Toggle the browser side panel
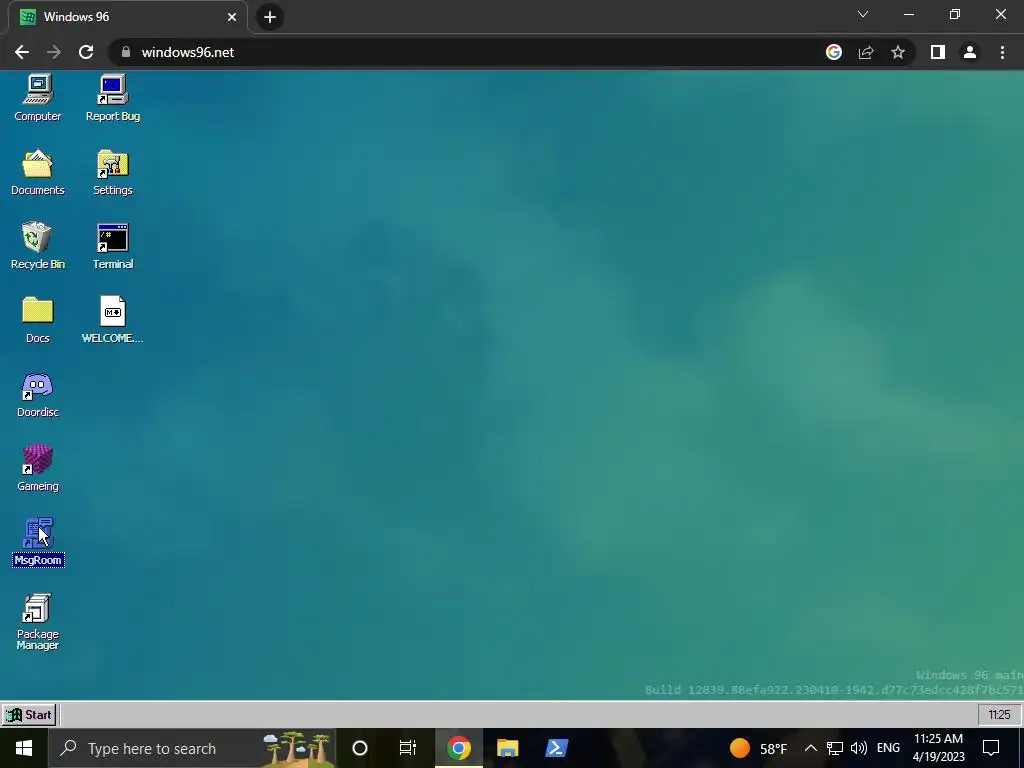This screenshot has height=768, width=1024. click(x=938, y=52)
